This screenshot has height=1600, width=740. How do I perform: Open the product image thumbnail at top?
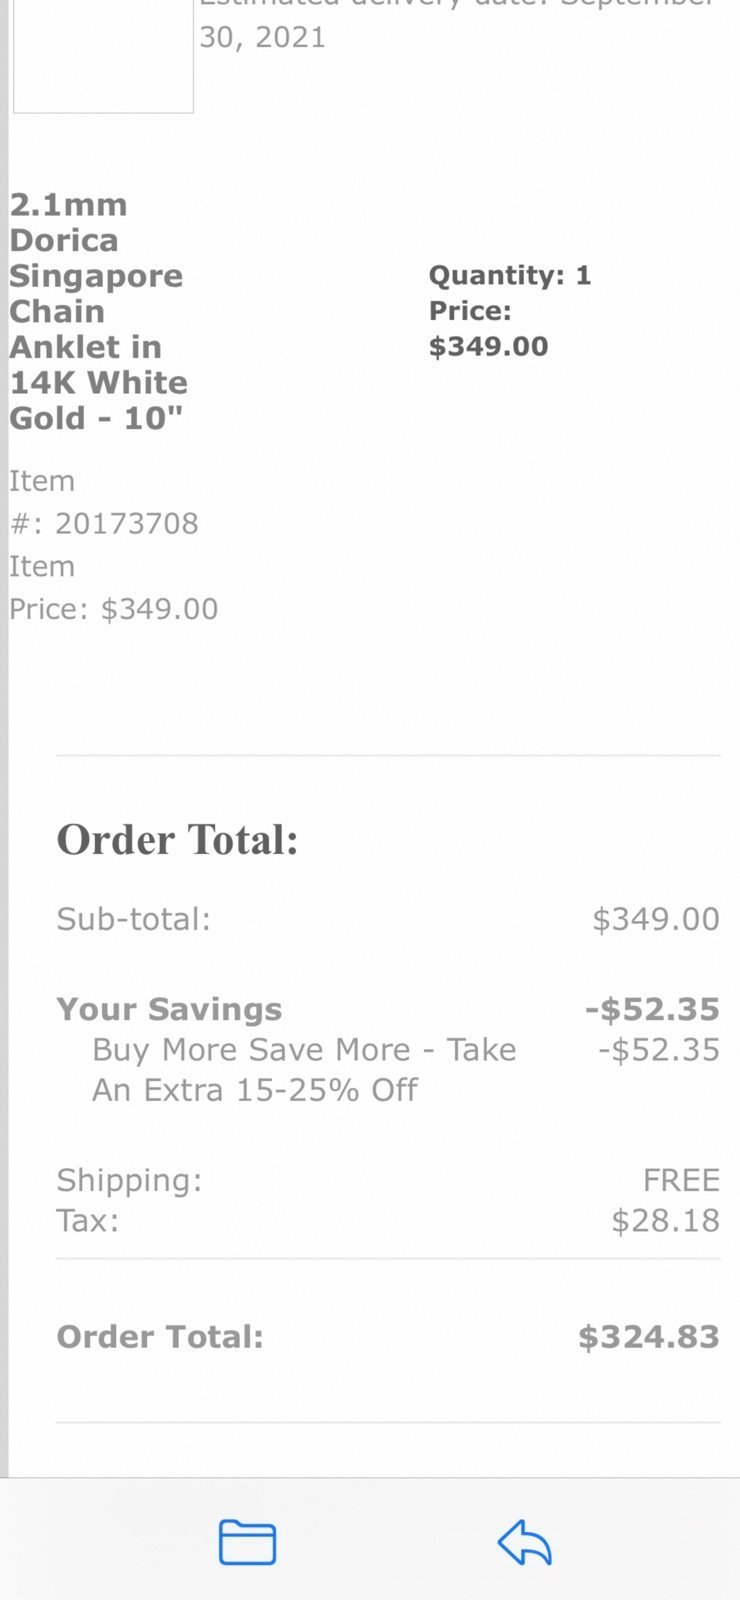pyautogui.click(x=103, y=56)
